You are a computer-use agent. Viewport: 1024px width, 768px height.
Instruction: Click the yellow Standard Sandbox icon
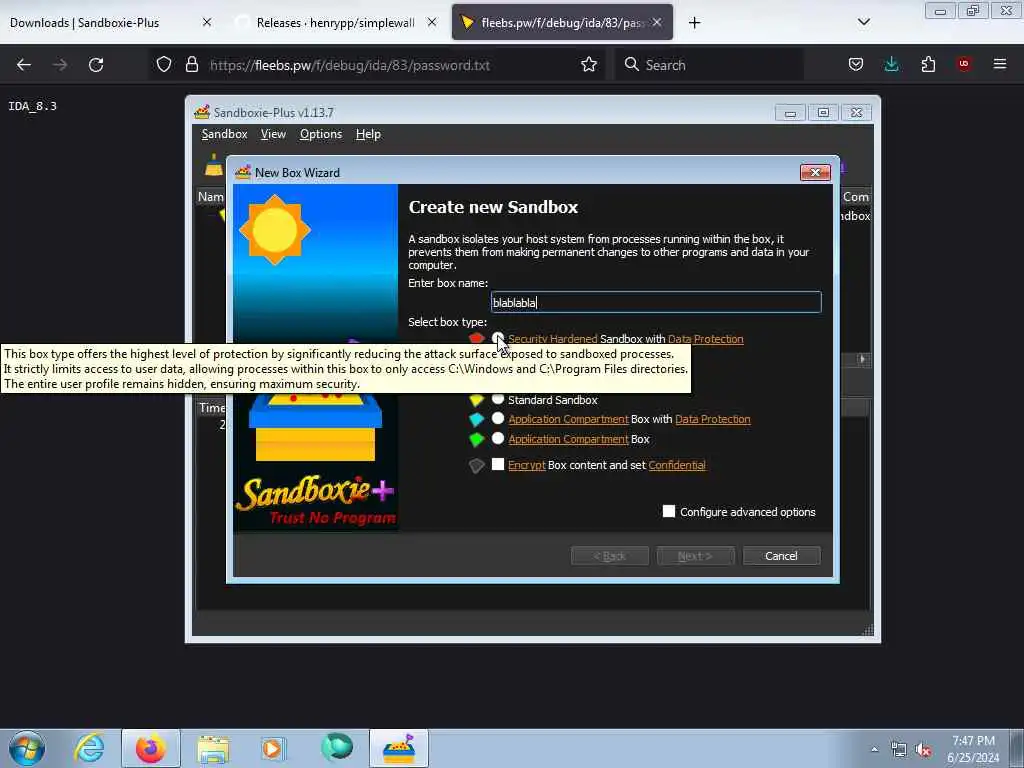click(476, 400)
